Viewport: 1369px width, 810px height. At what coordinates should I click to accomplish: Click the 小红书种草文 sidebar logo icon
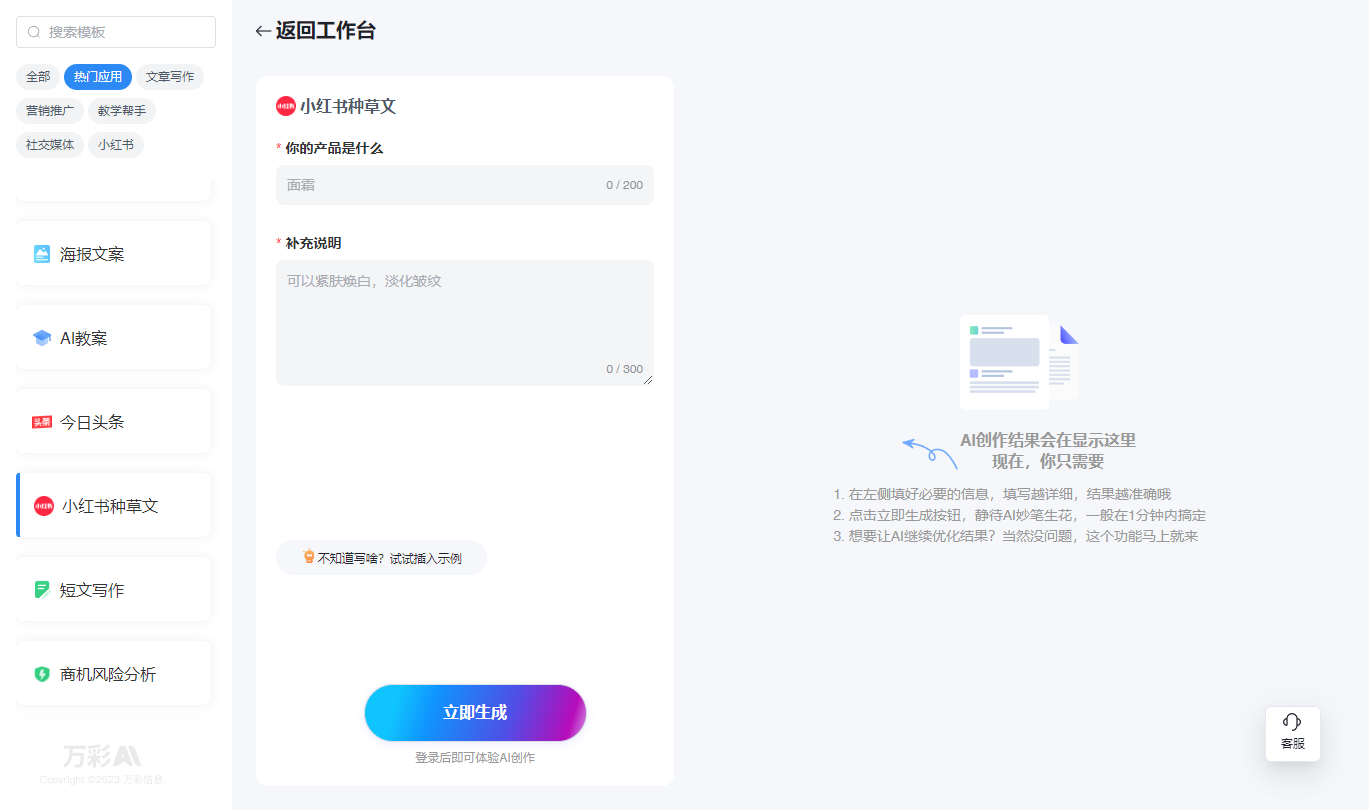44,506
